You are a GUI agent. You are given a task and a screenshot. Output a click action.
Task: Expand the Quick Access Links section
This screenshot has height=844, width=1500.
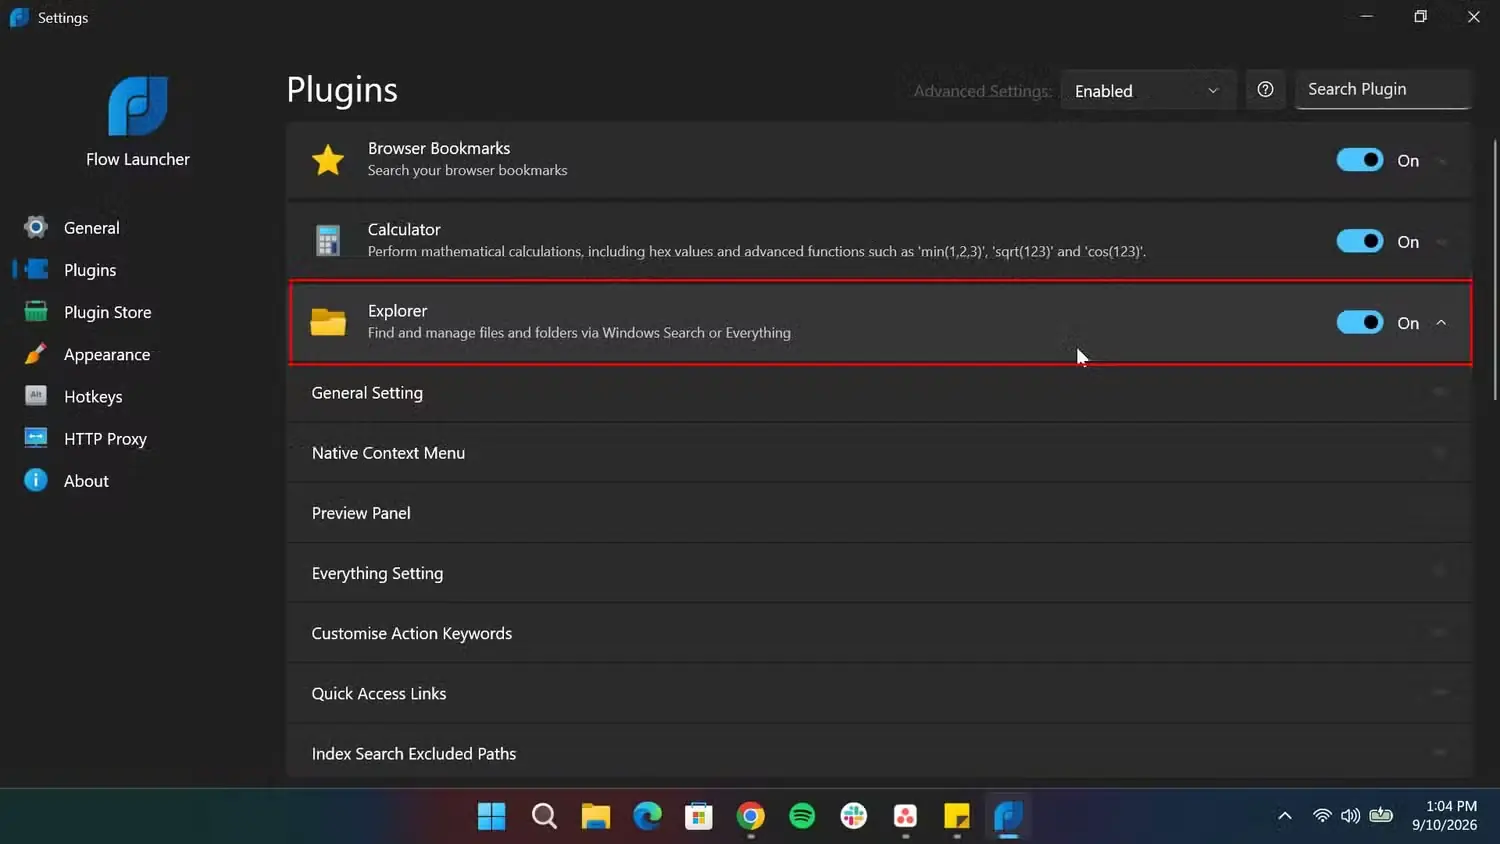880,693
